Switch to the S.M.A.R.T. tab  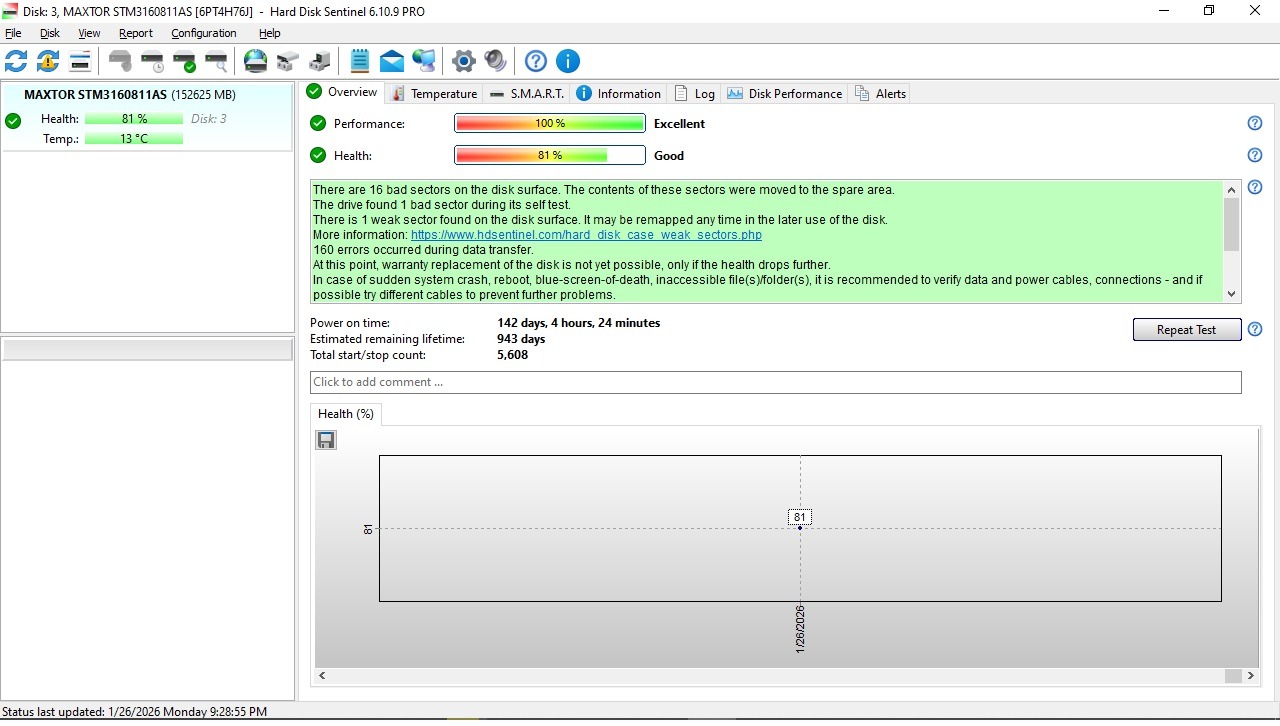coord(527,94)
